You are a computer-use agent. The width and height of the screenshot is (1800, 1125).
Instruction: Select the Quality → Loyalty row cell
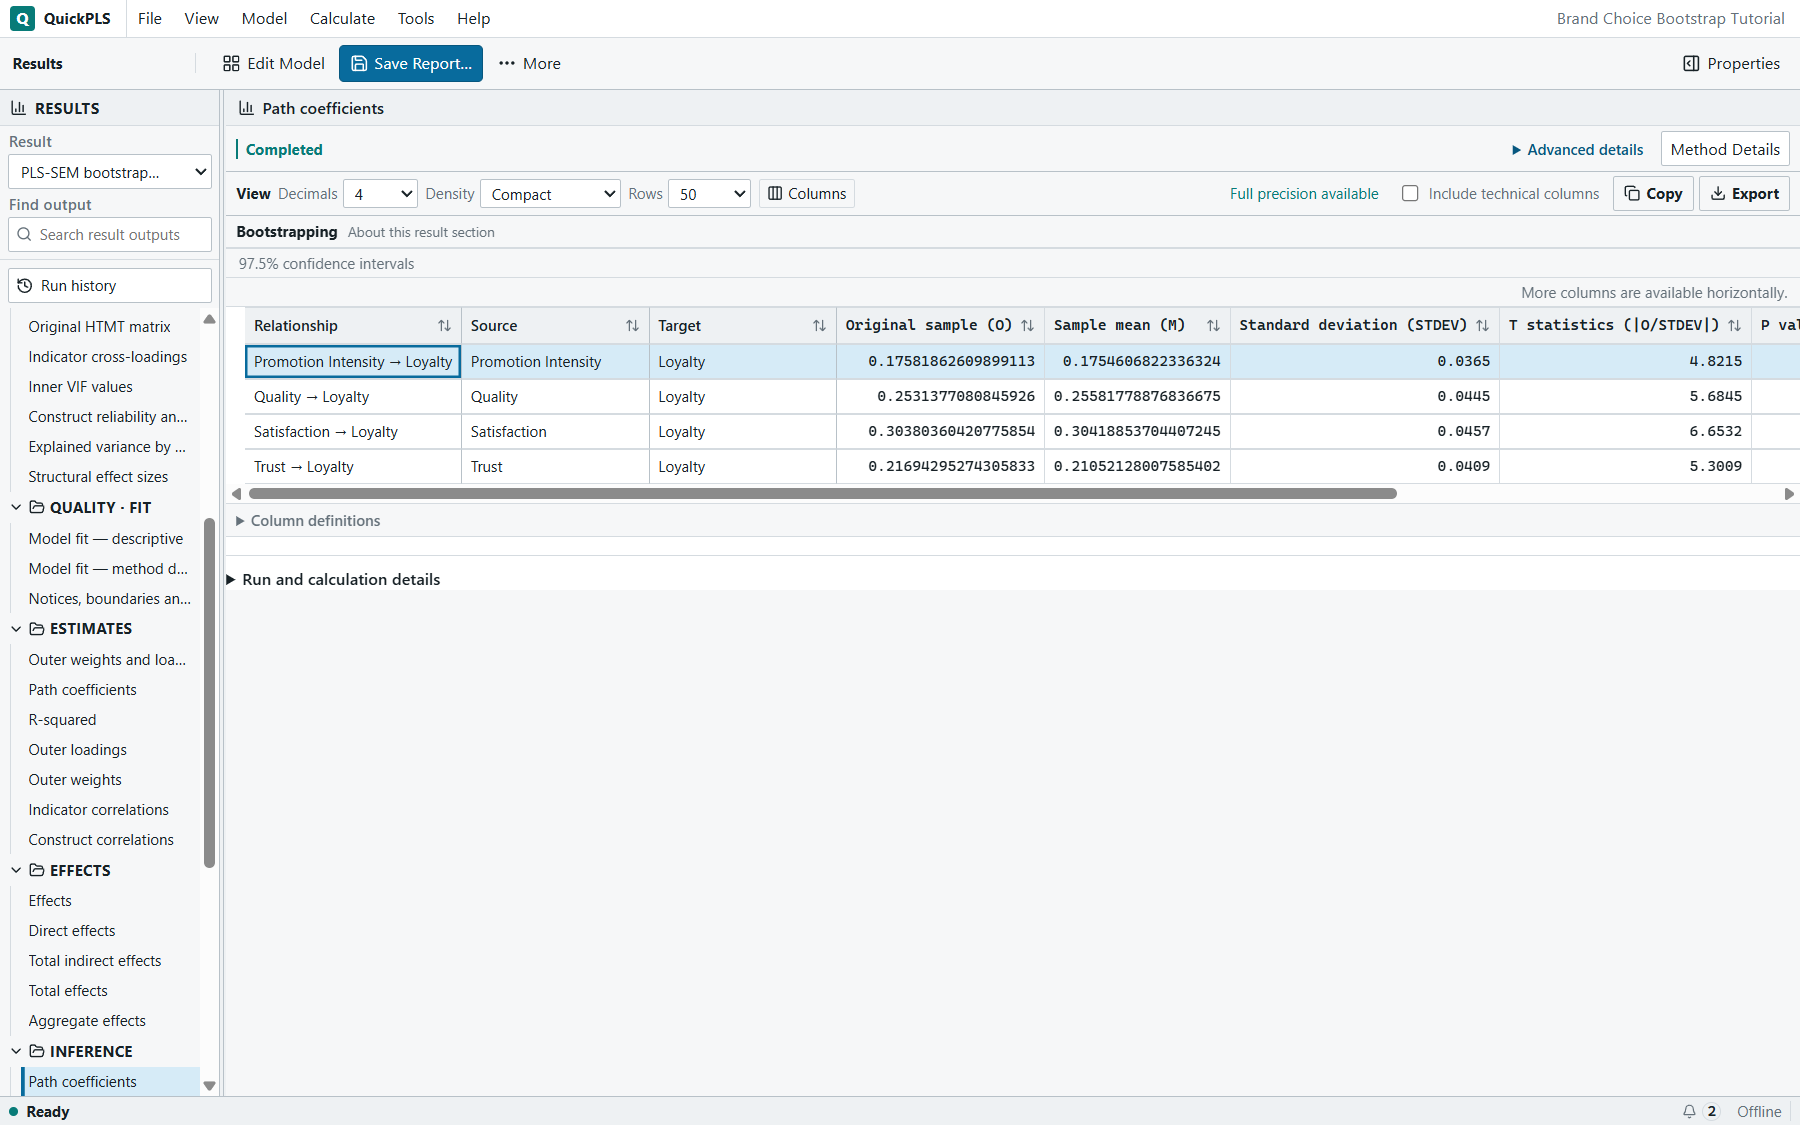(353, 396)
